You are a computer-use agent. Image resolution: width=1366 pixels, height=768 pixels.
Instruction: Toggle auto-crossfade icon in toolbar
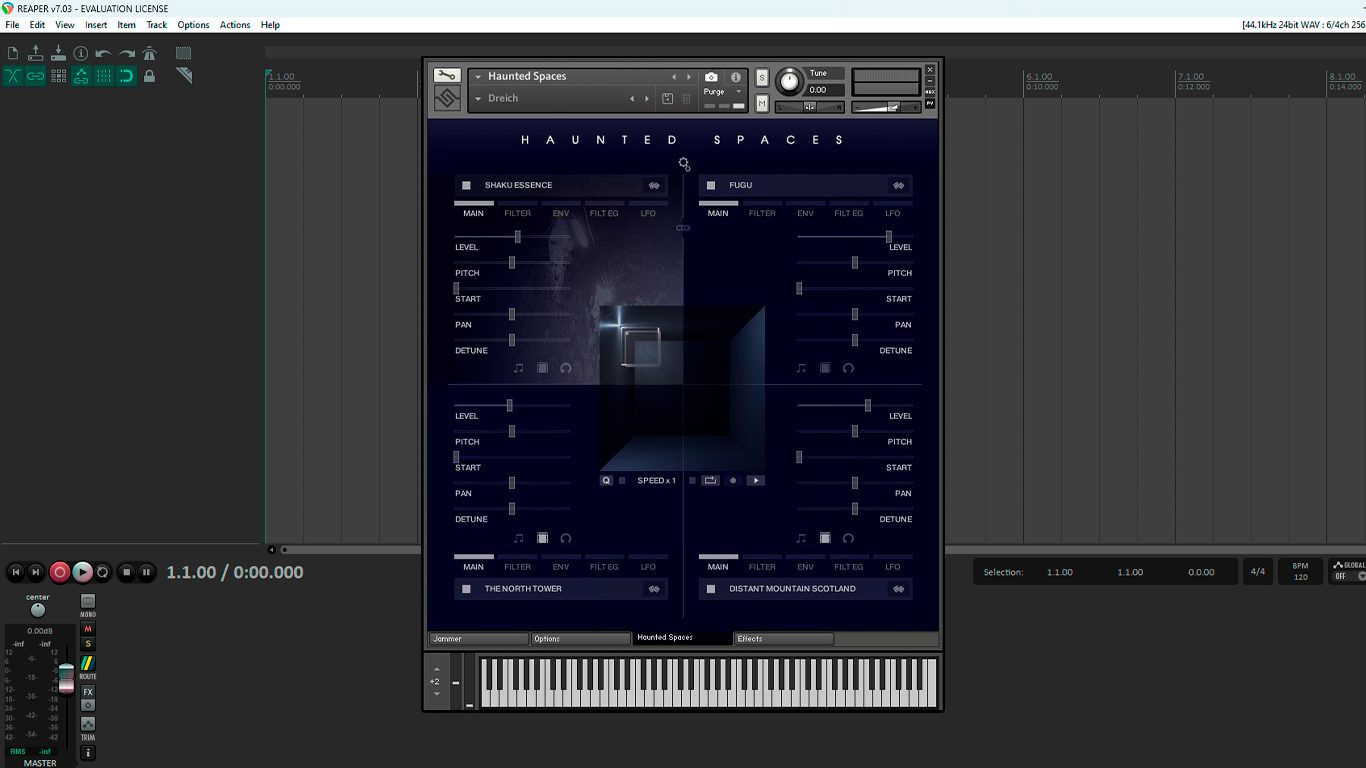click(13, 76)
